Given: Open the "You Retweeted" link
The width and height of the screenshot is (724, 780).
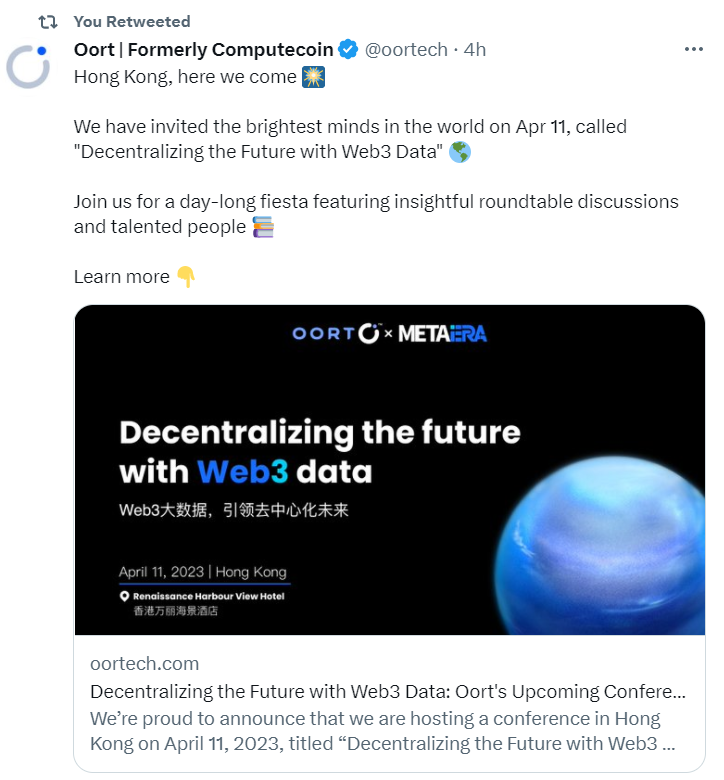Looking at the screenshot, I should pyautogui.click(x=132, y=21).
